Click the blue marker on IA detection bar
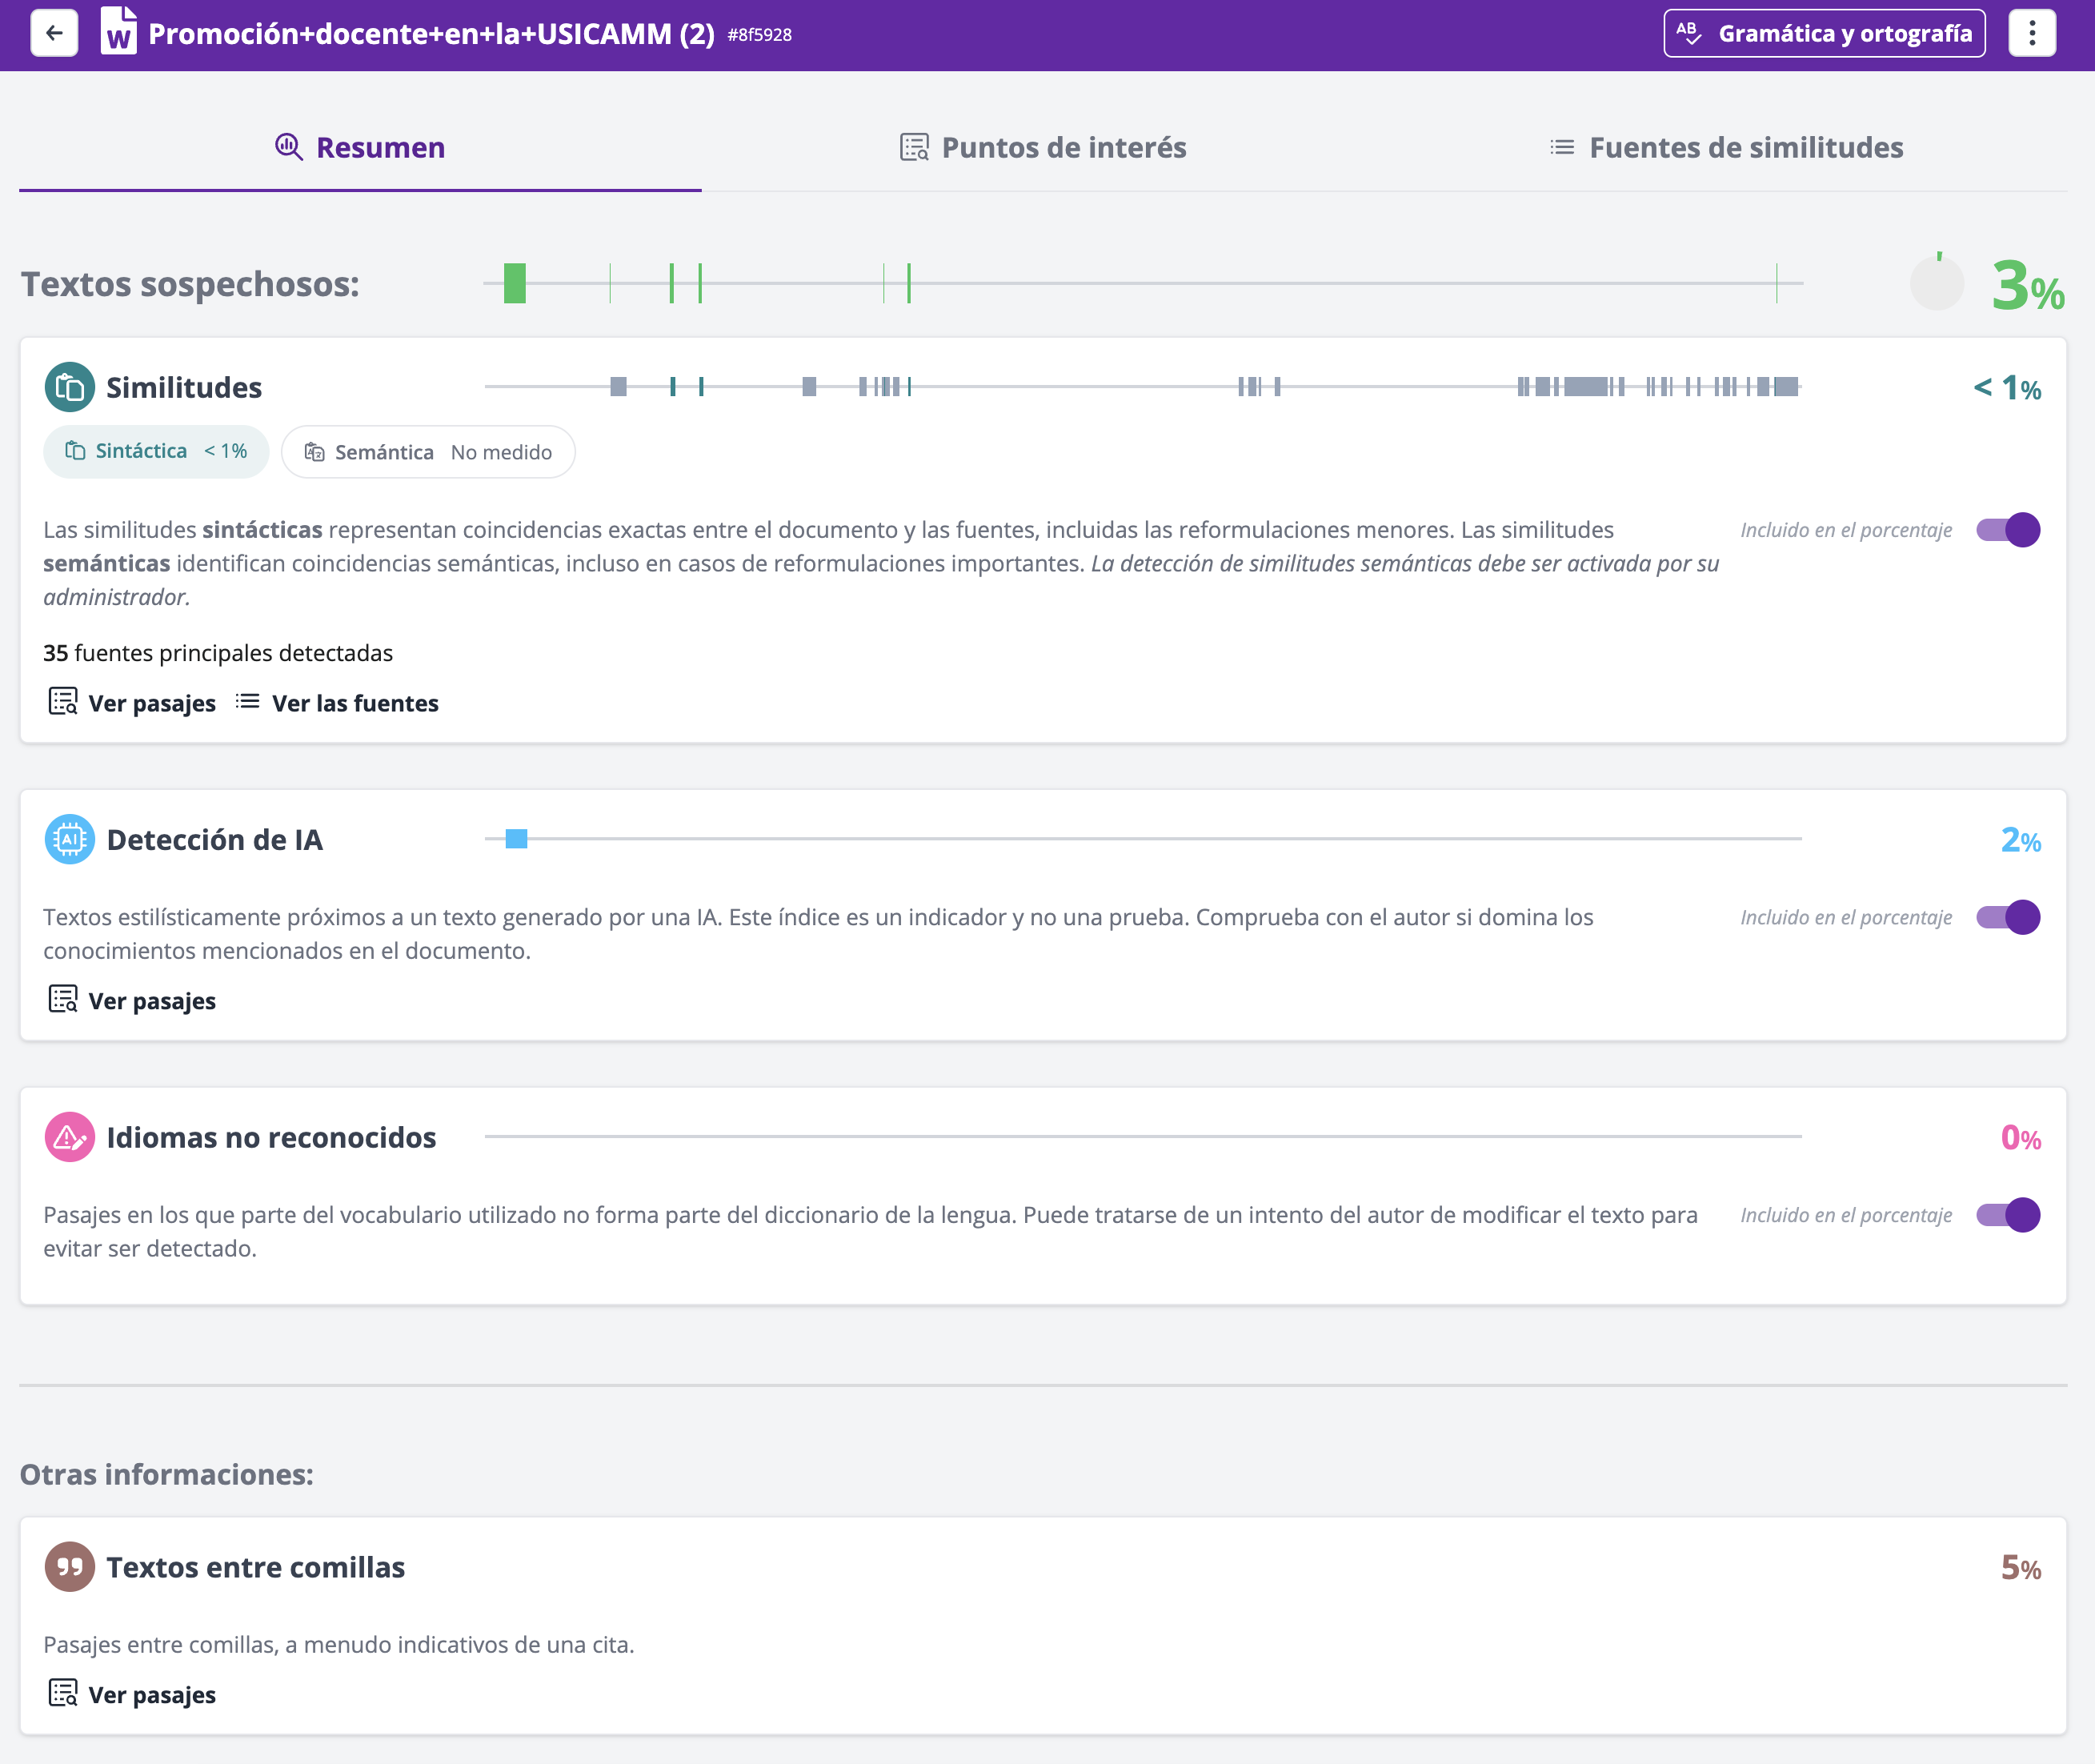Screen dimensions: 2095x1764 point(516,839)
